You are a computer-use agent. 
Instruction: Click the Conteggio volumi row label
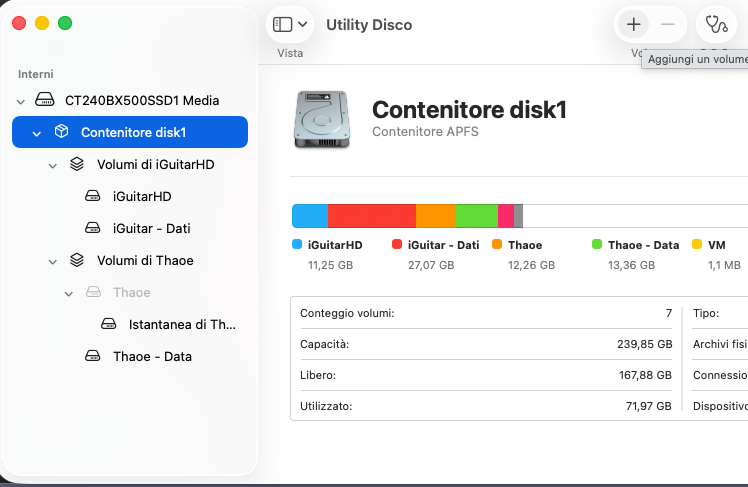click(x=347, y=313)
